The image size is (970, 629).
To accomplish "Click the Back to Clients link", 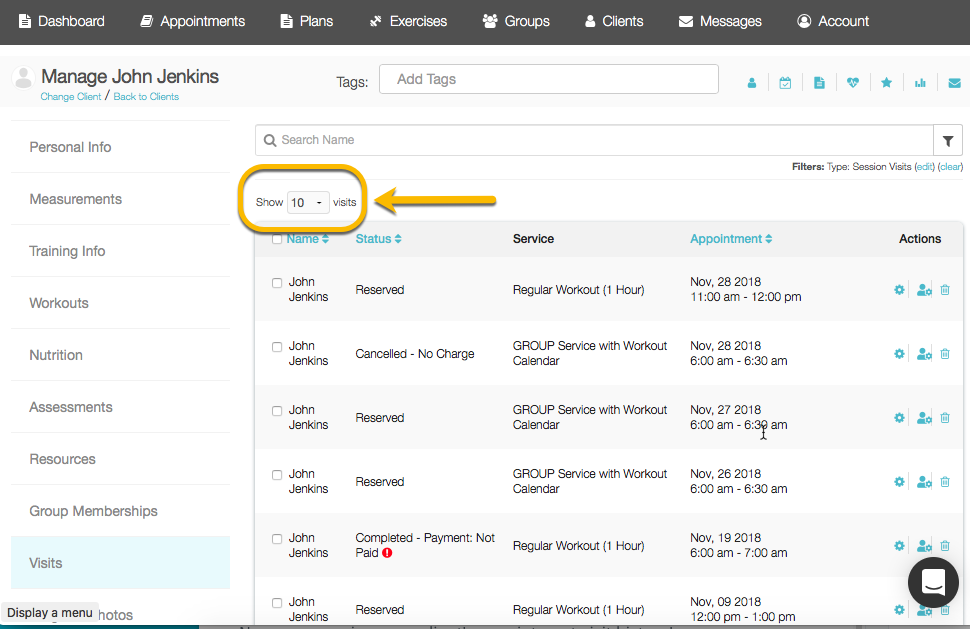I will [x=146, y=96].
